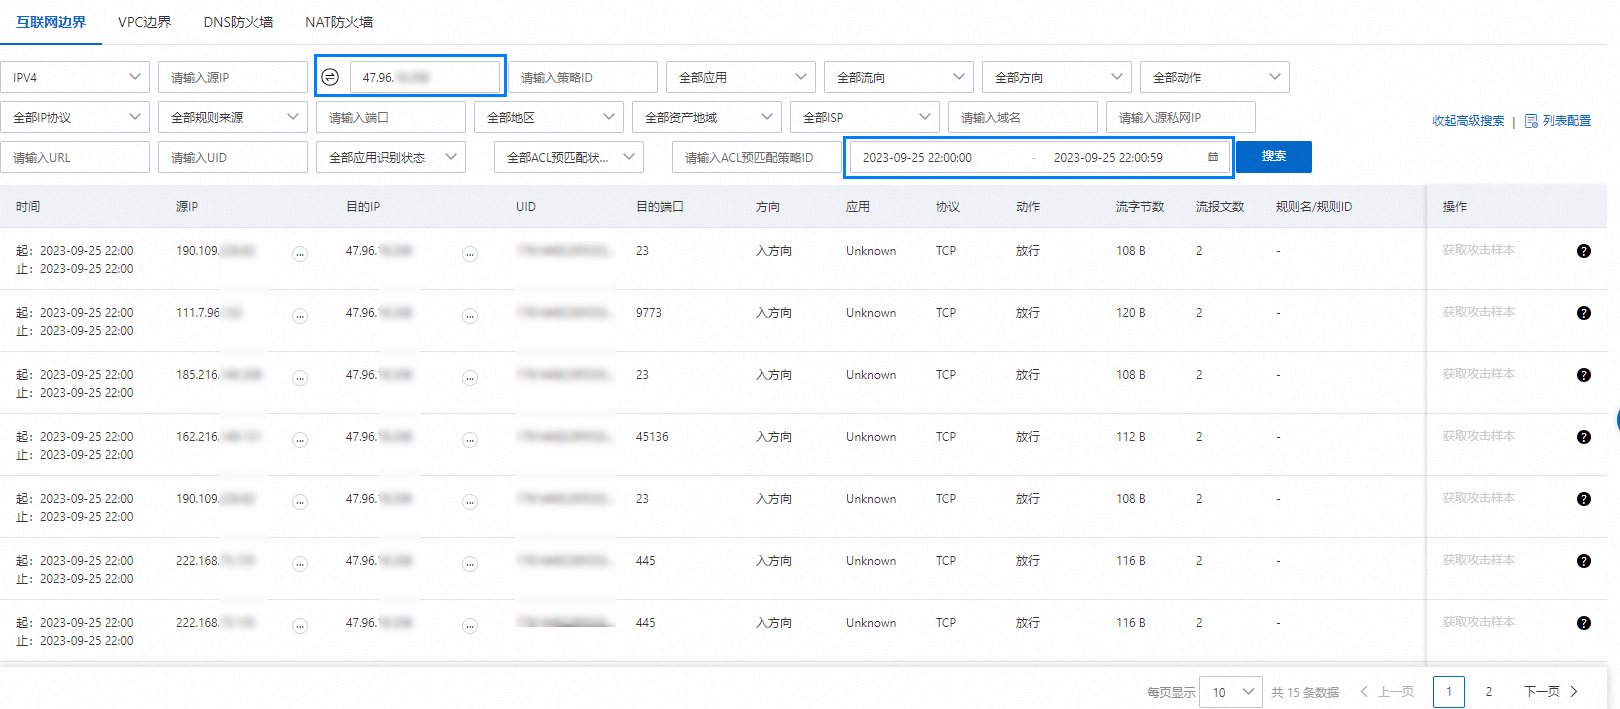
Task: Switch to 互联网边界 tab
Action: point(51,22)
